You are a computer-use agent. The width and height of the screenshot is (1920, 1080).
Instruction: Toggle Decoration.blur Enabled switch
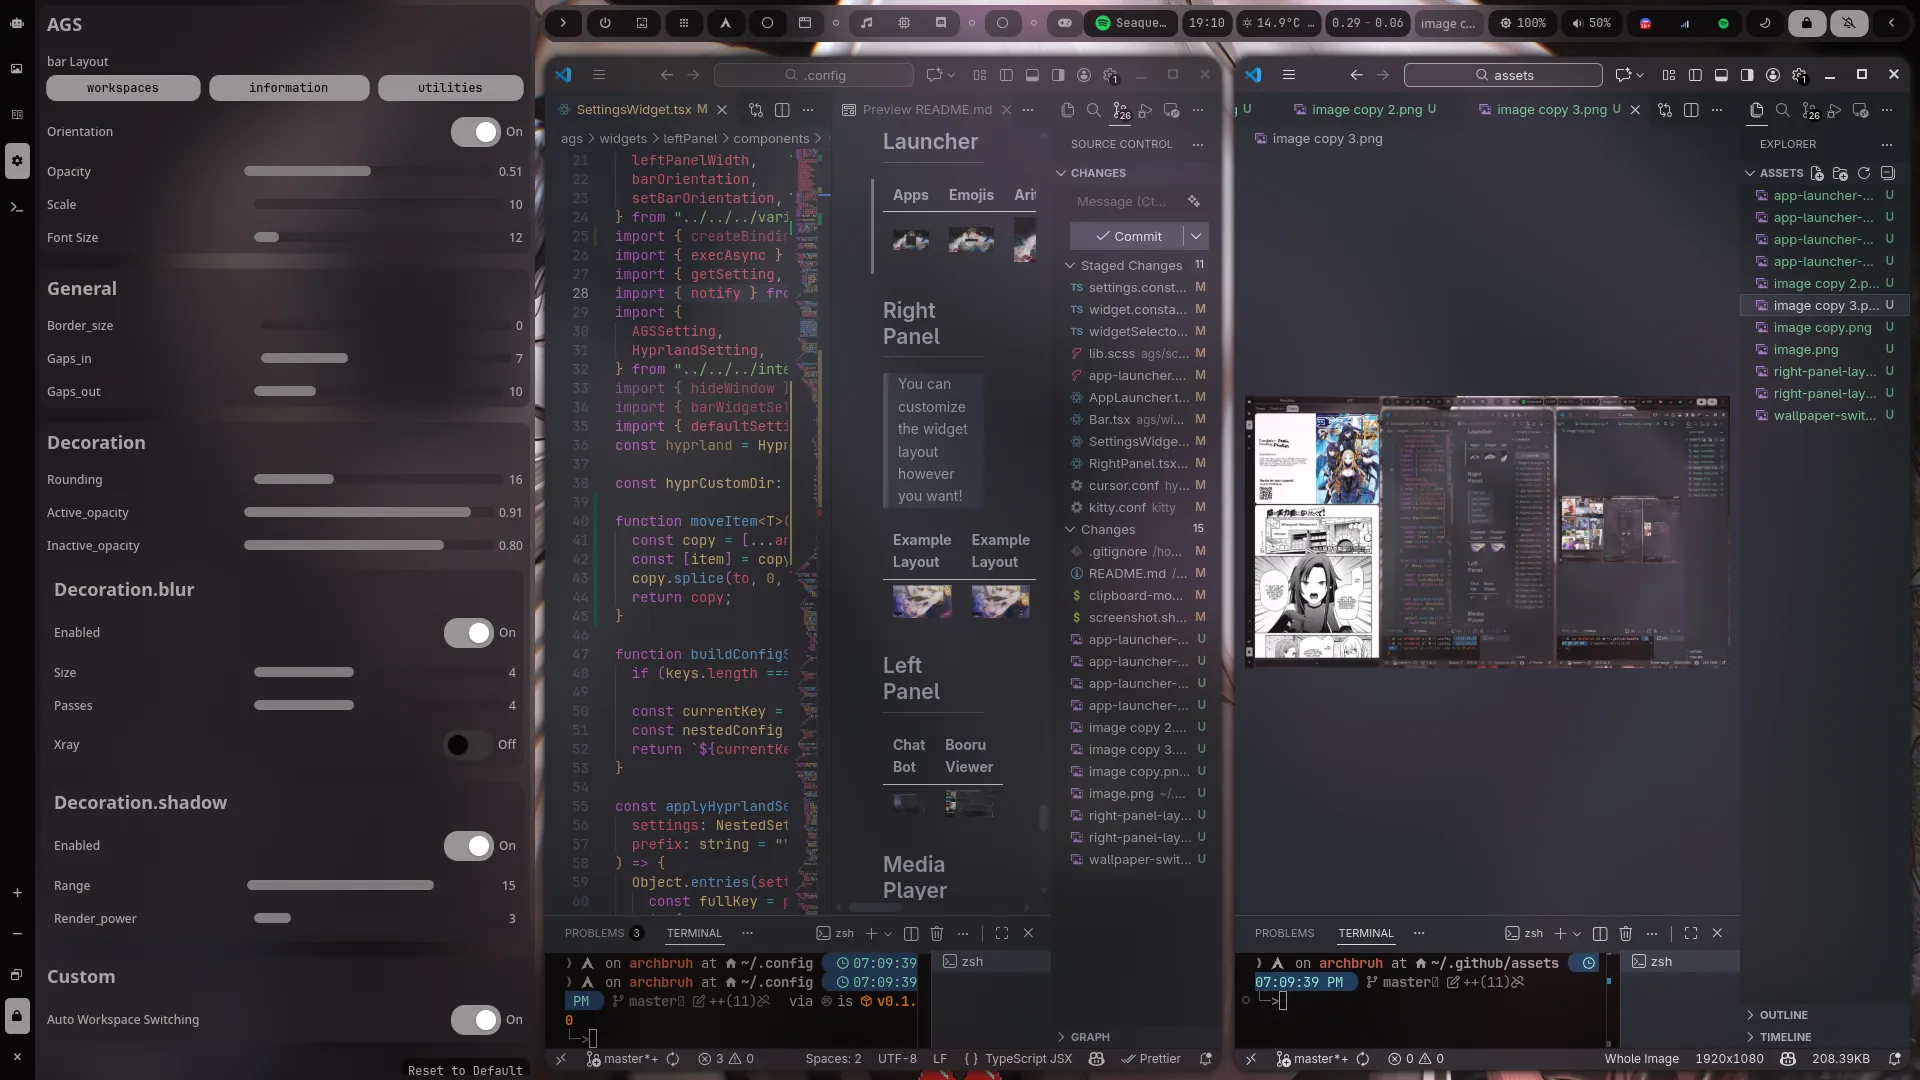(469, 633)
